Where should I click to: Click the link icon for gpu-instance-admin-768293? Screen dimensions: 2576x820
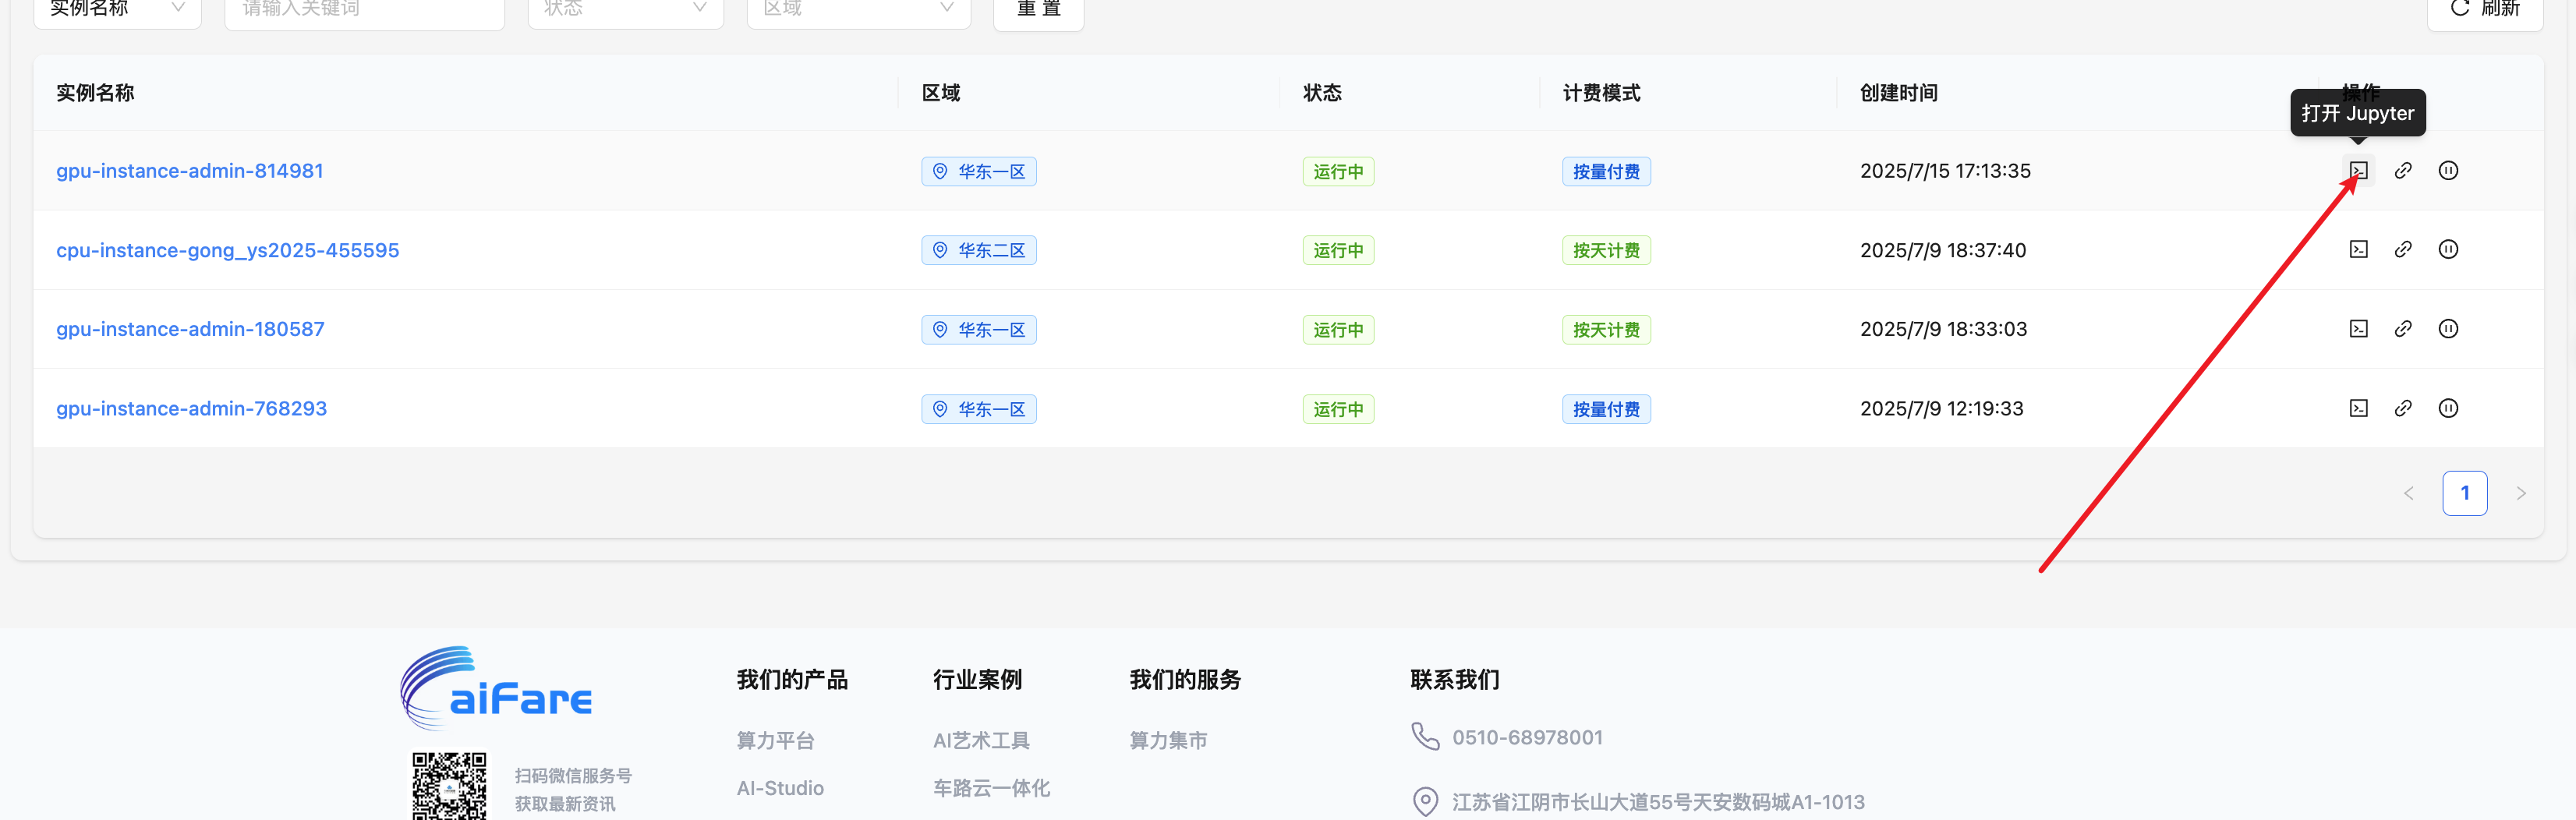pyautogui.click(x=2404, y=407)
